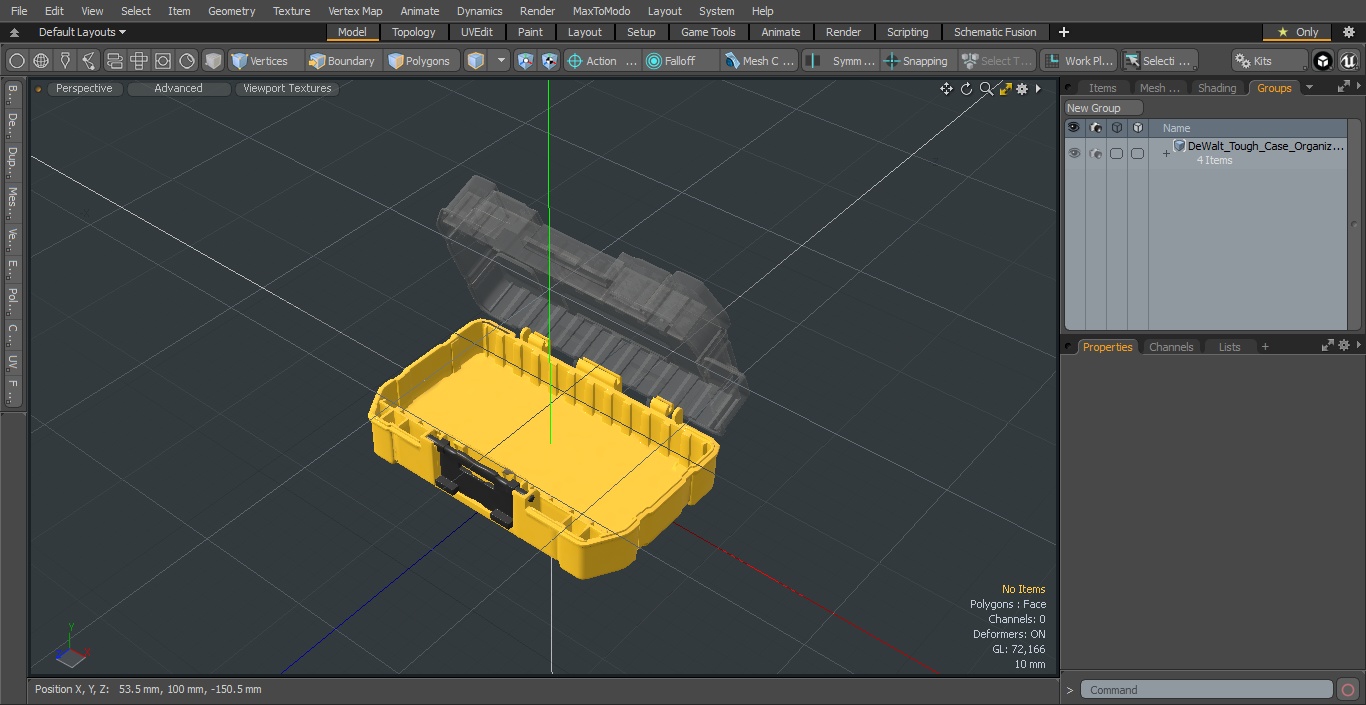Open the Falloff menu

[680, 61]
